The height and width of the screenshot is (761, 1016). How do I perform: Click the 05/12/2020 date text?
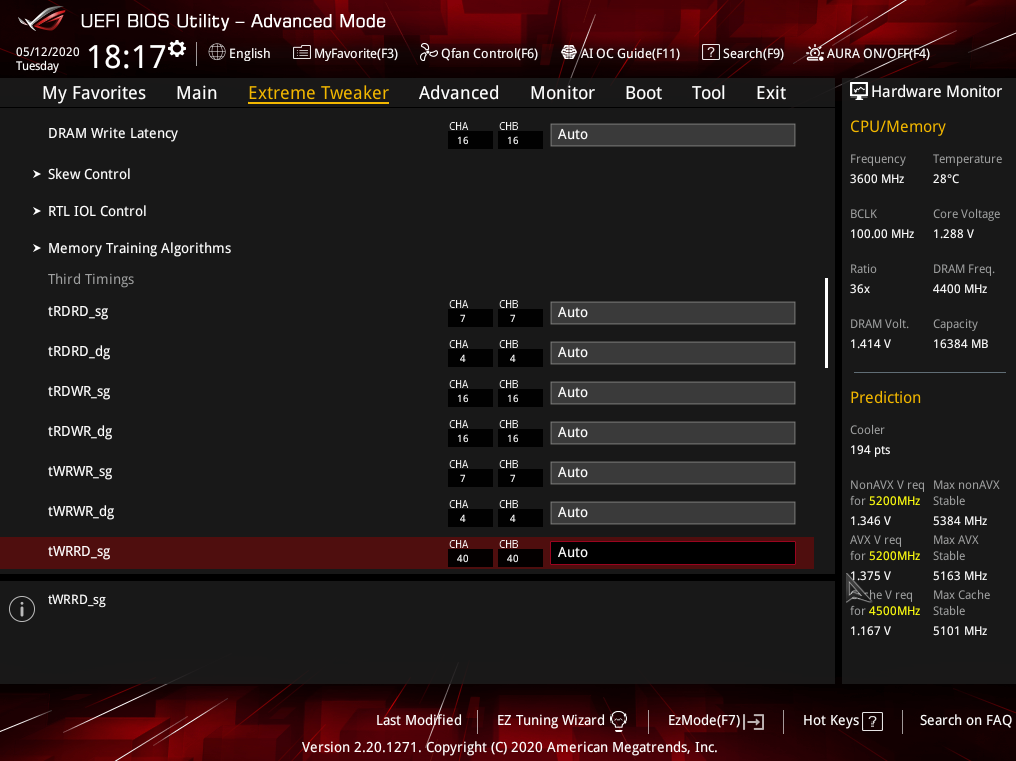47,52
